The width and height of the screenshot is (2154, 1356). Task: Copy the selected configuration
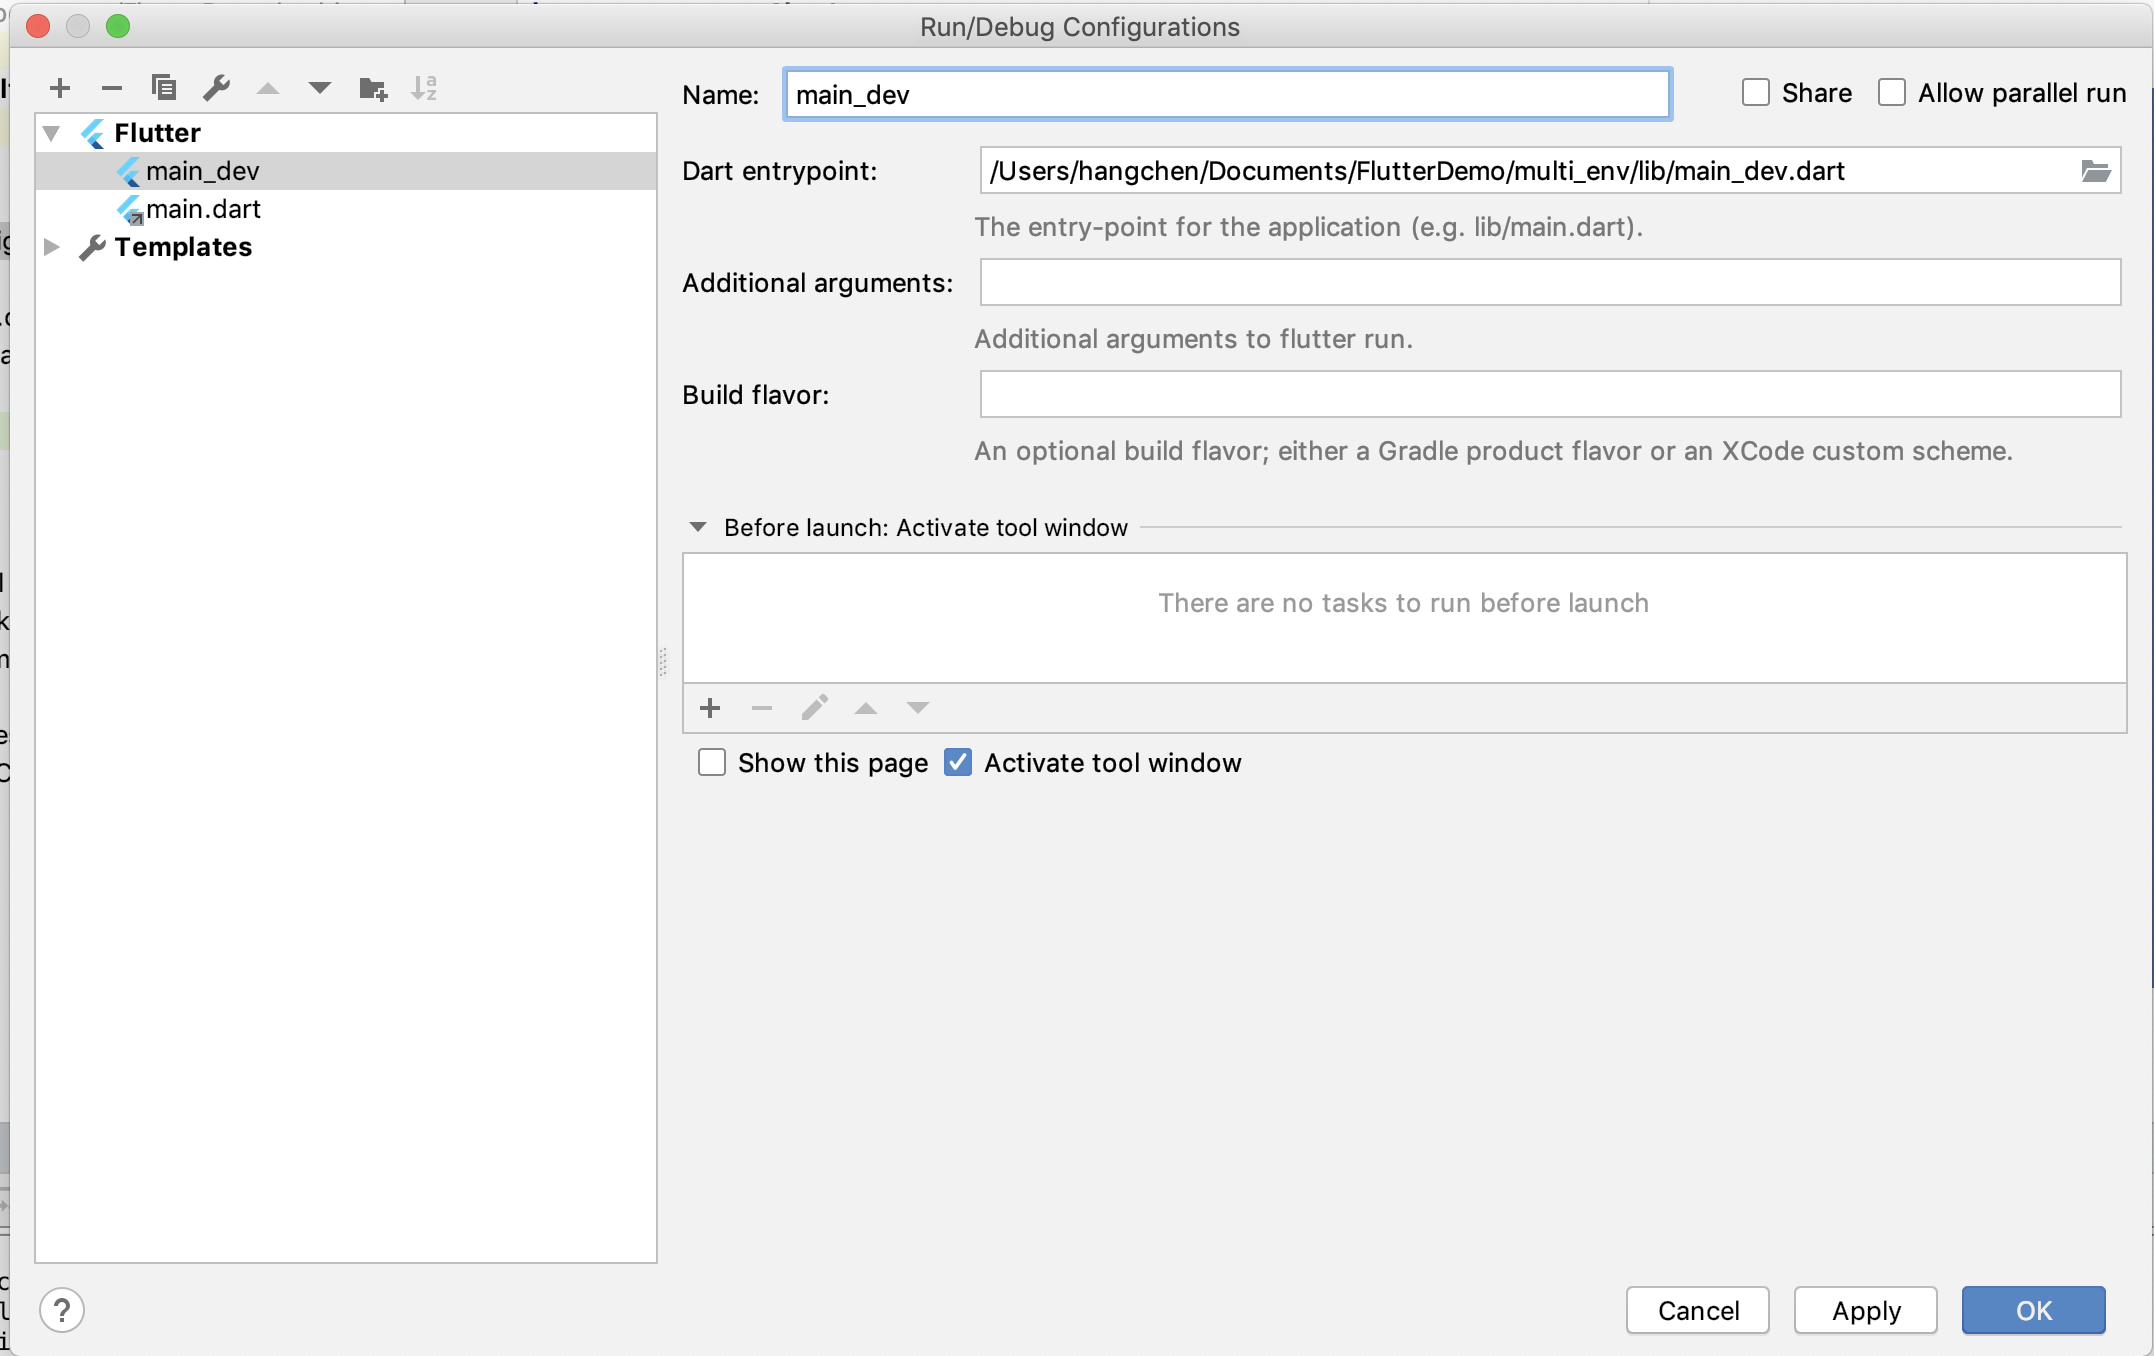[164, 88]
